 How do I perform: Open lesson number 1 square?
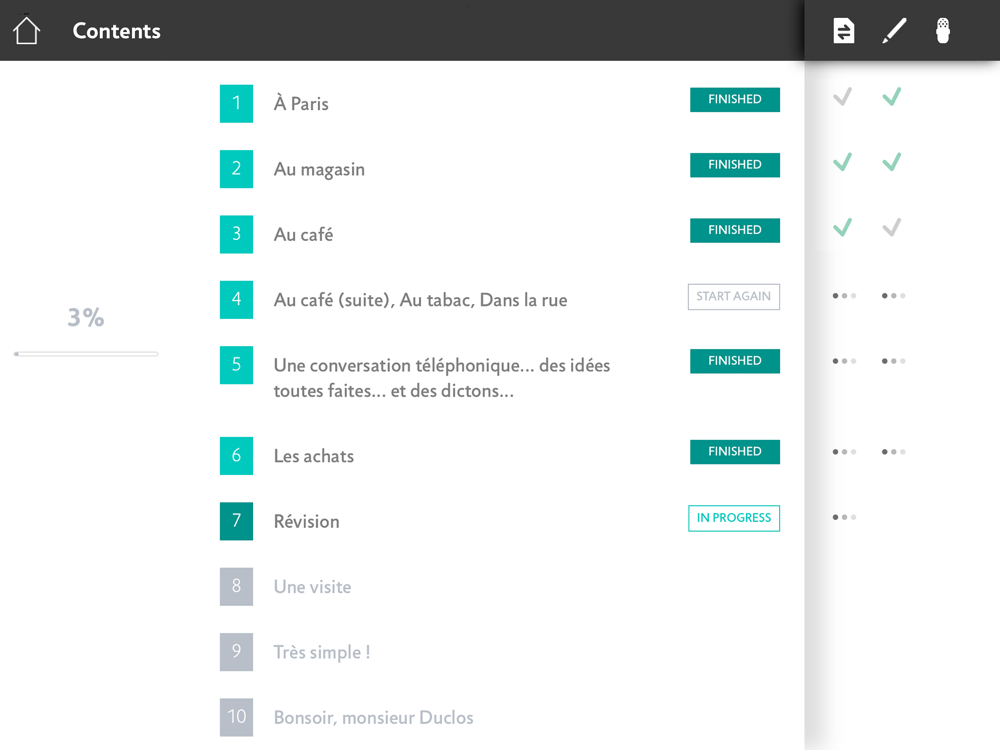click(236, 103)
